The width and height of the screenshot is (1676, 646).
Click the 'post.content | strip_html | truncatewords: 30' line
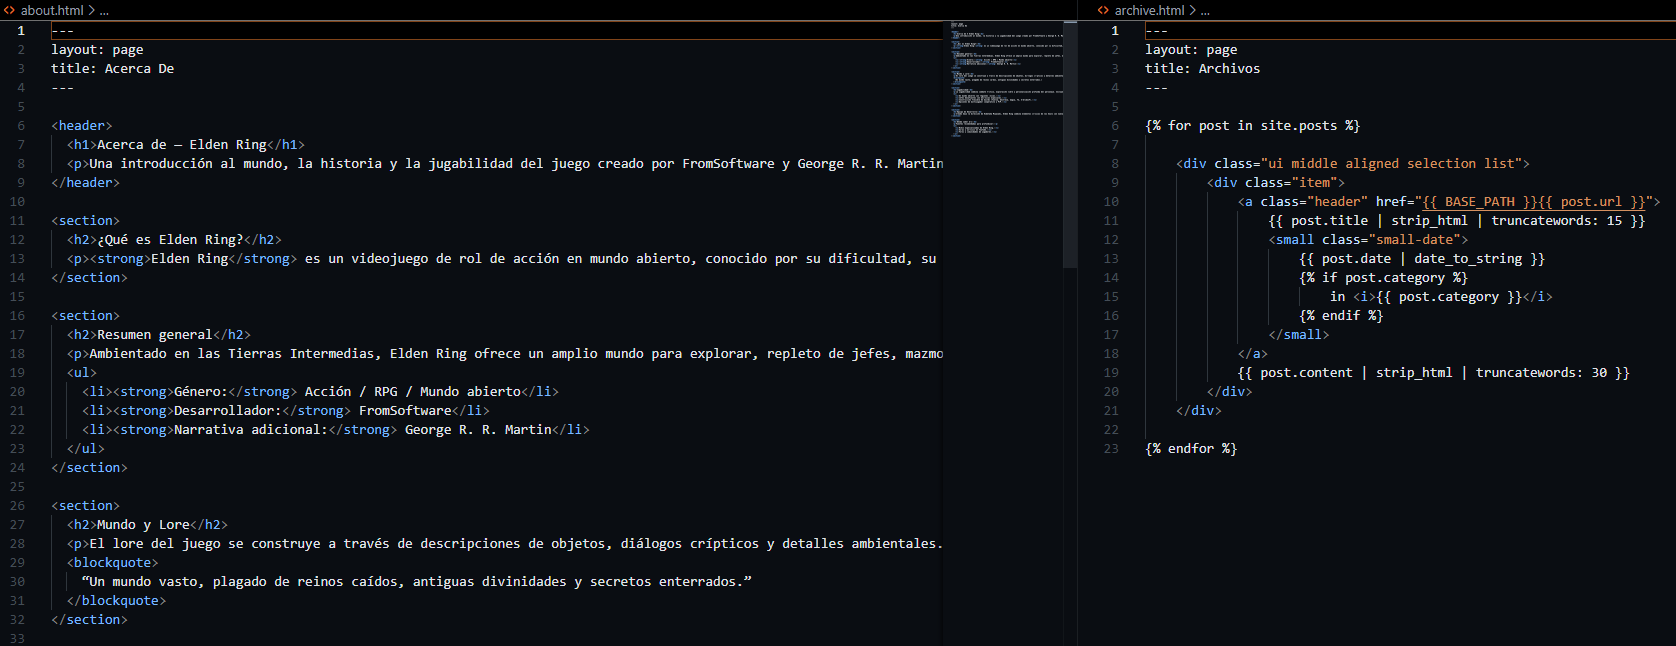tap(1434, 373)
